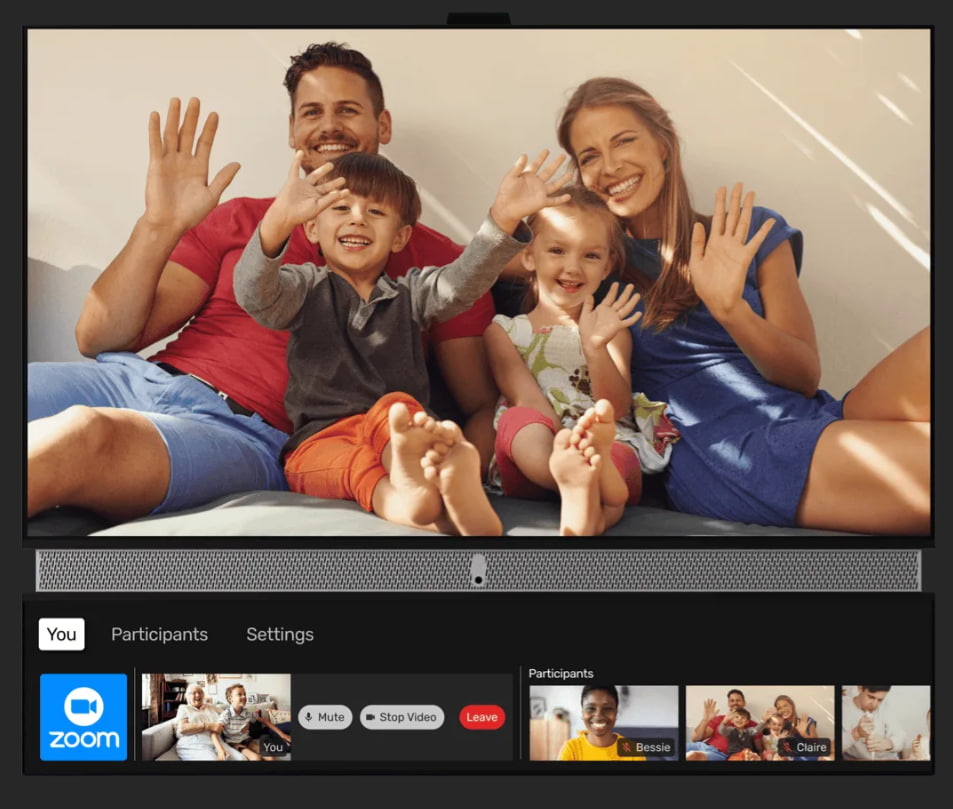Open the Participants tab
This screenshot has width=953, height=809.
click(159, 634)
